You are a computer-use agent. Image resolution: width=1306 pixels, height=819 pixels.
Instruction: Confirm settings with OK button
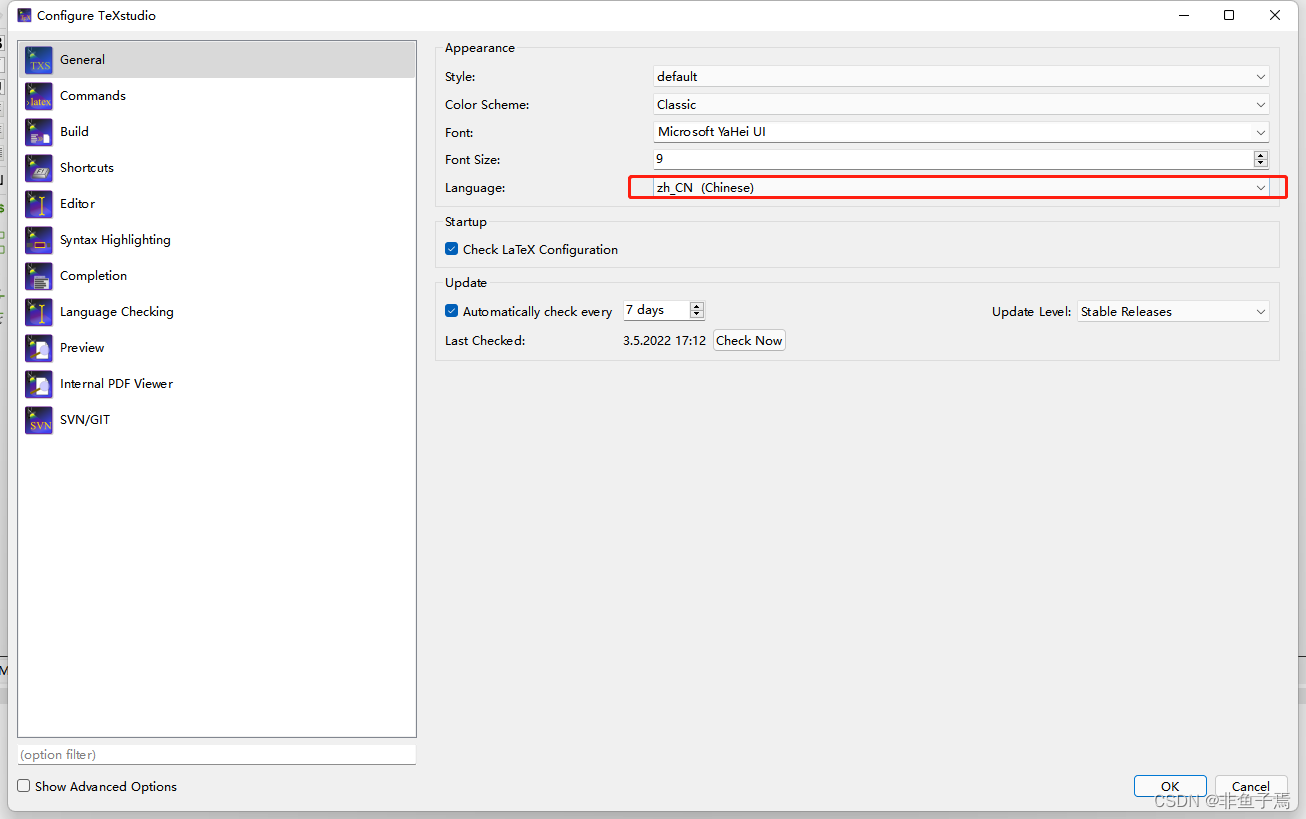1170,786
